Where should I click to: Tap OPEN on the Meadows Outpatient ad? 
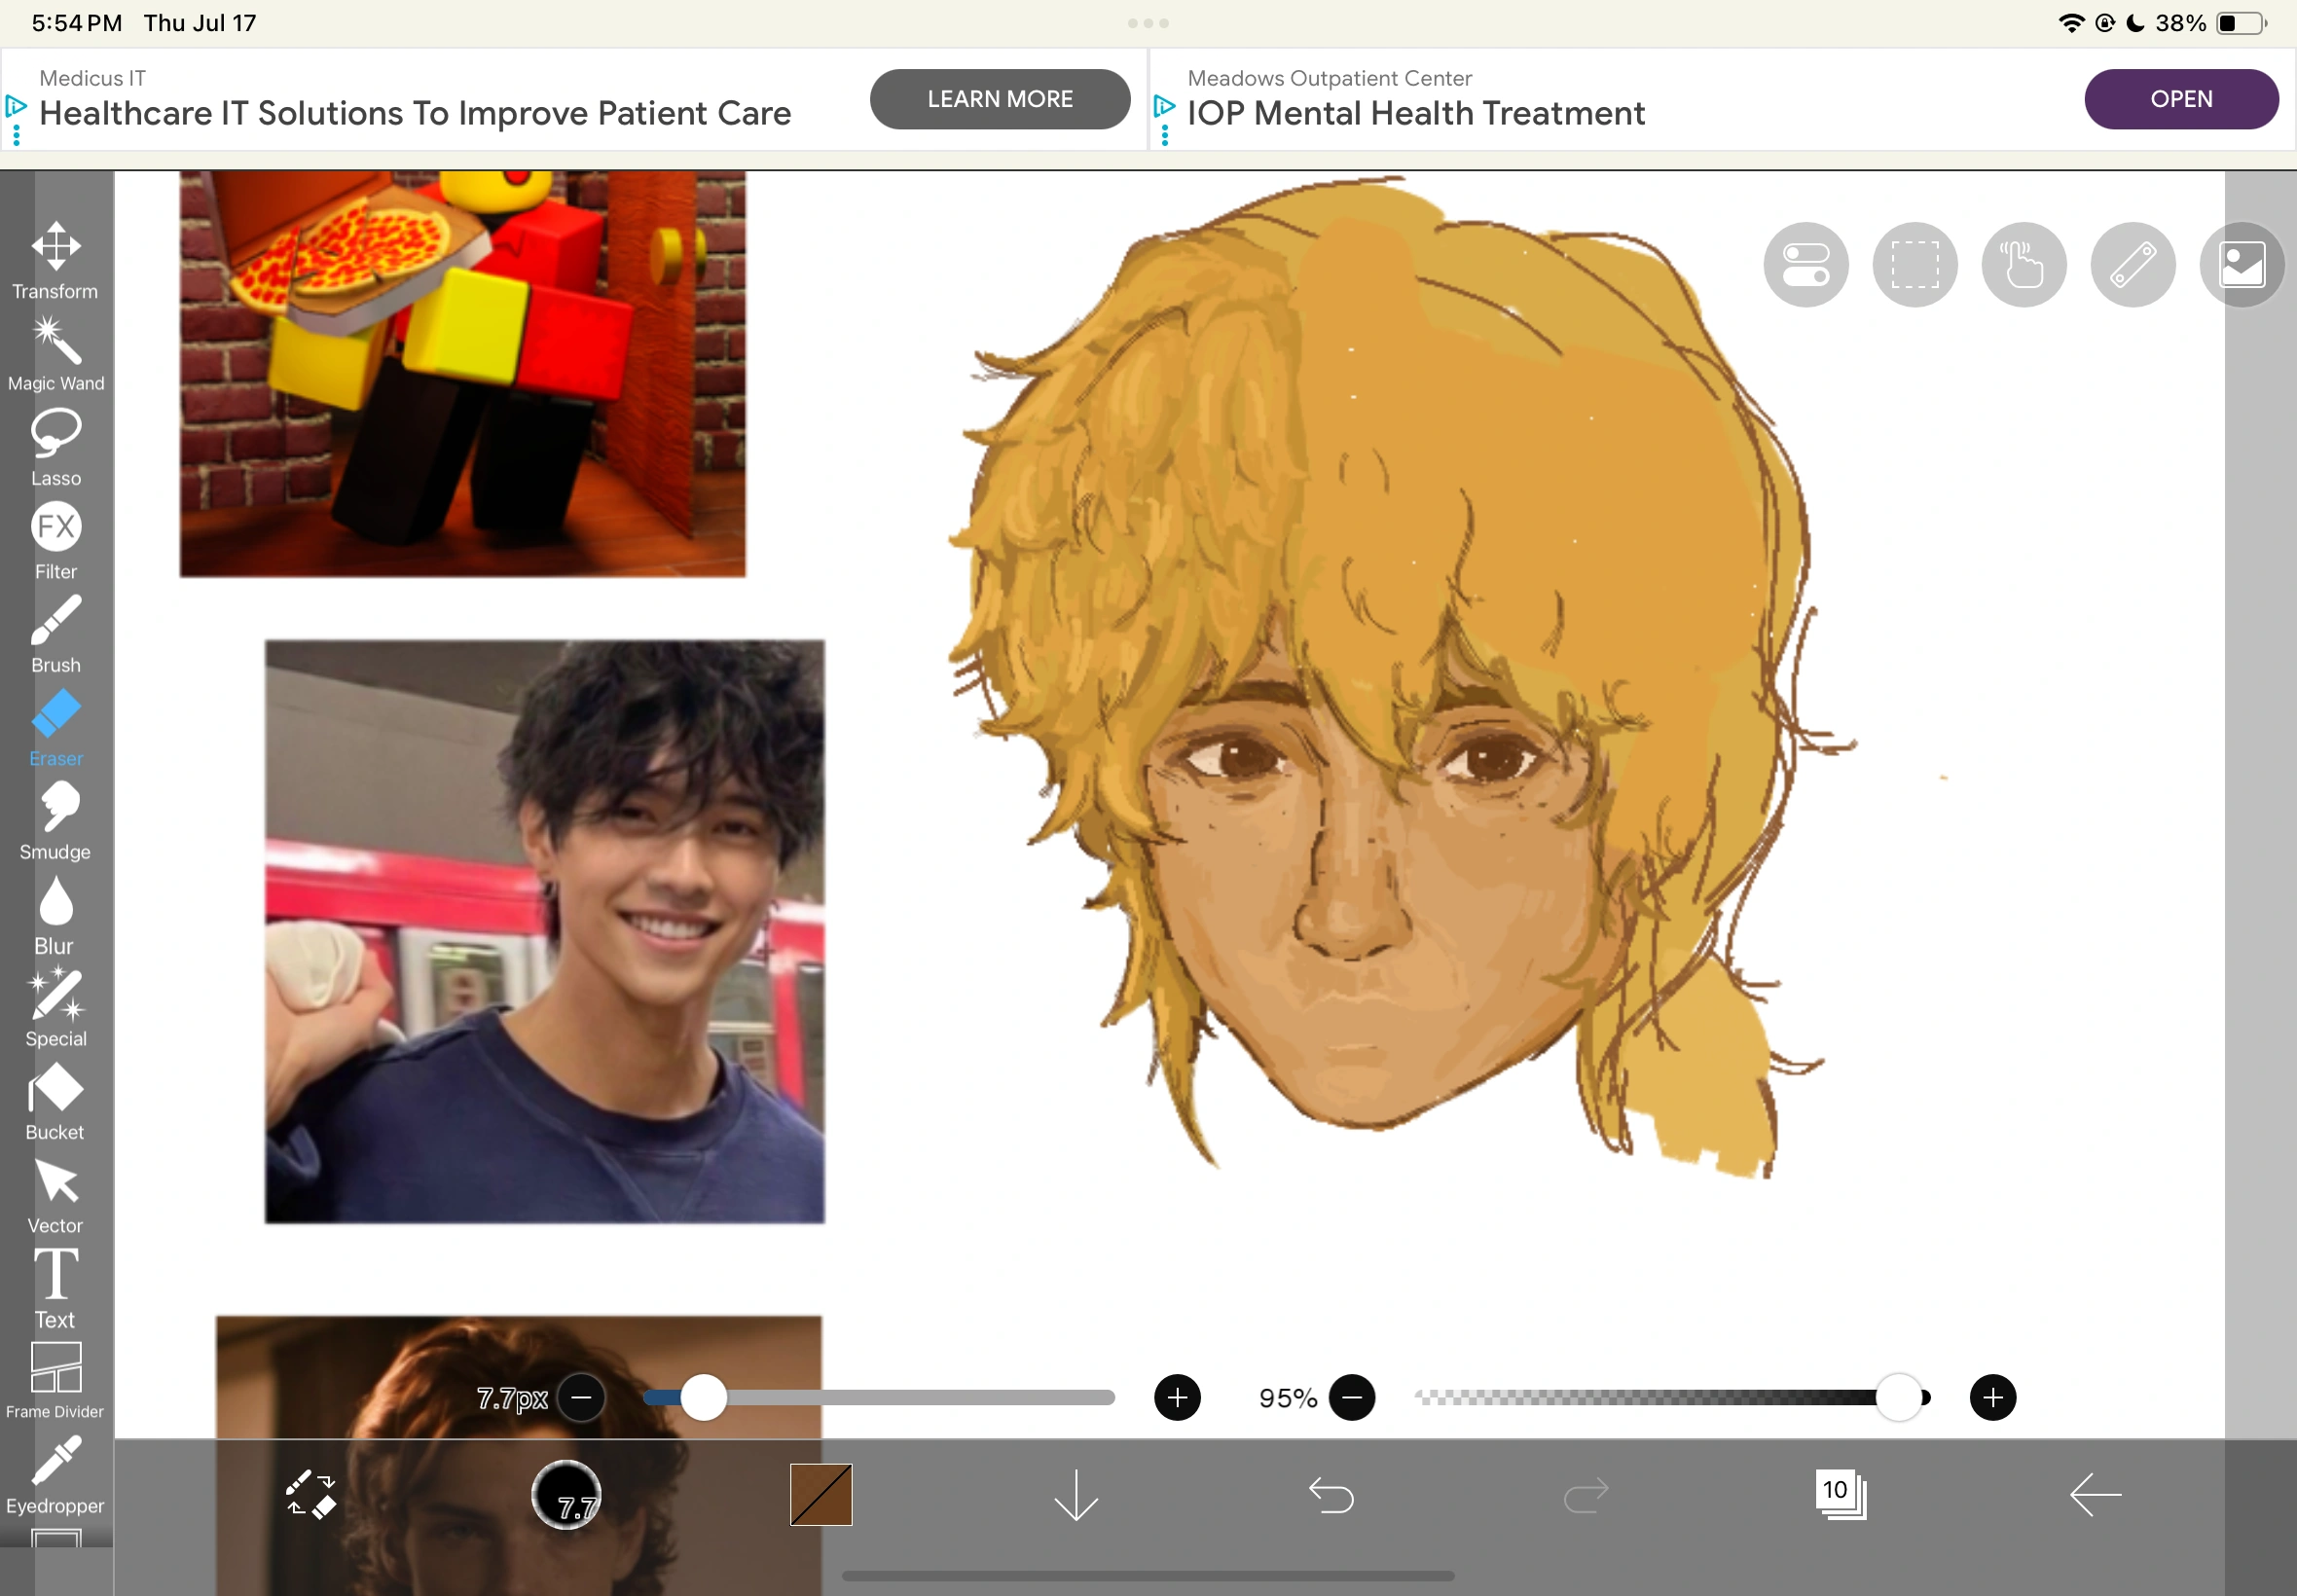(2181, 98)
